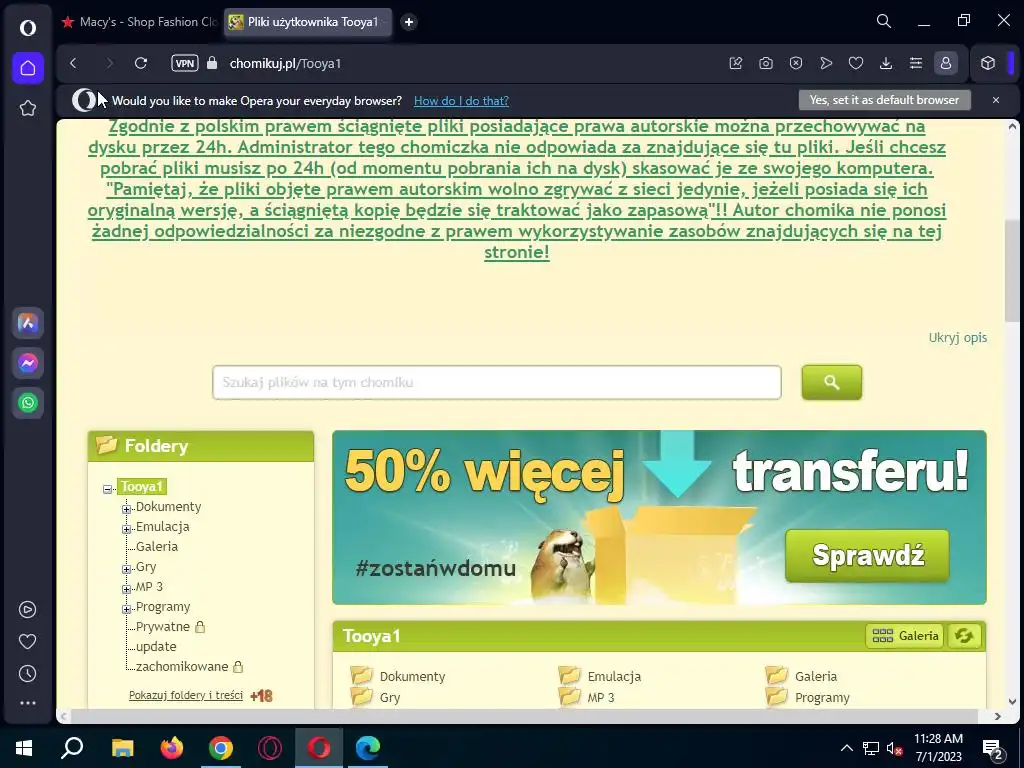Open a new tab with plus button
The height and width of the screenshot is (768, 1024).
(409, 22)
